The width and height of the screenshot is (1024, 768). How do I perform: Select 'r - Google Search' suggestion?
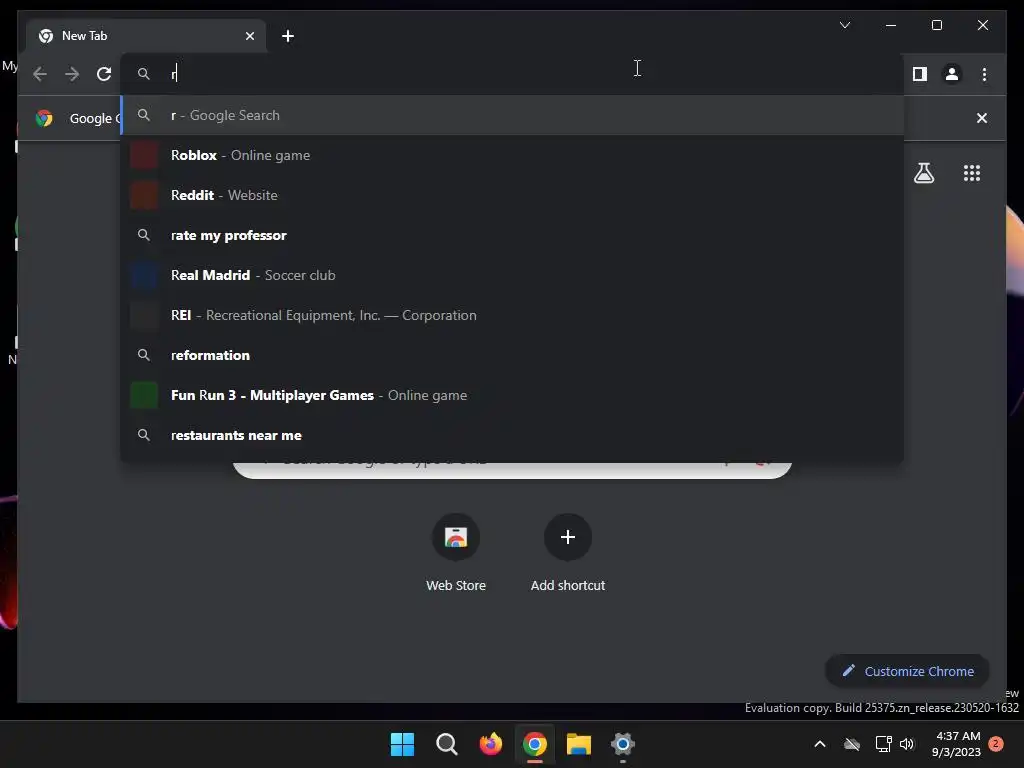513,116
